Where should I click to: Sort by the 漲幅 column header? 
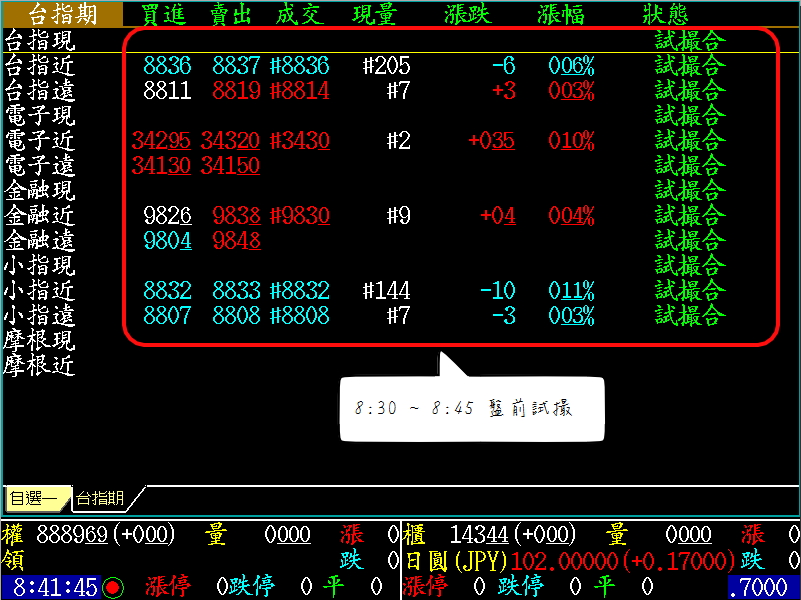[x=562, y=14]
